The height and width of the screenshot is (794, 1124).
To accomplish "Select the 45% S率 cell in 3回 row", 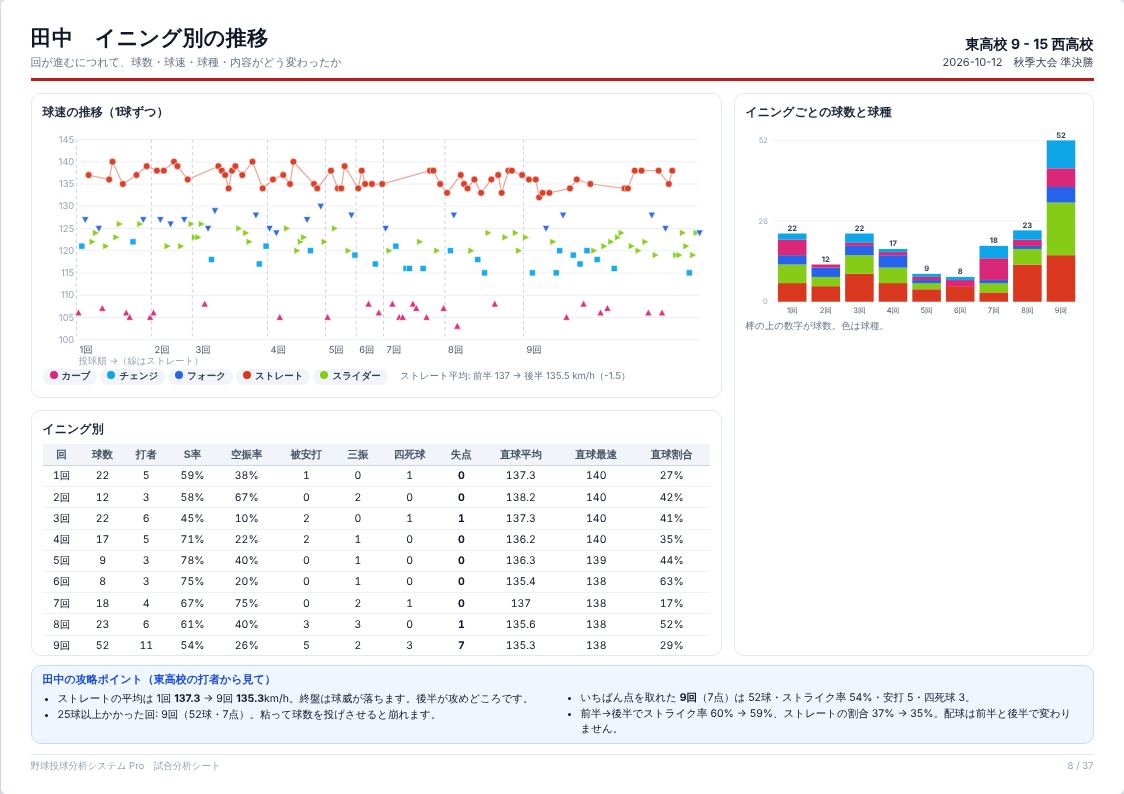I will click(x=192, y=518).
